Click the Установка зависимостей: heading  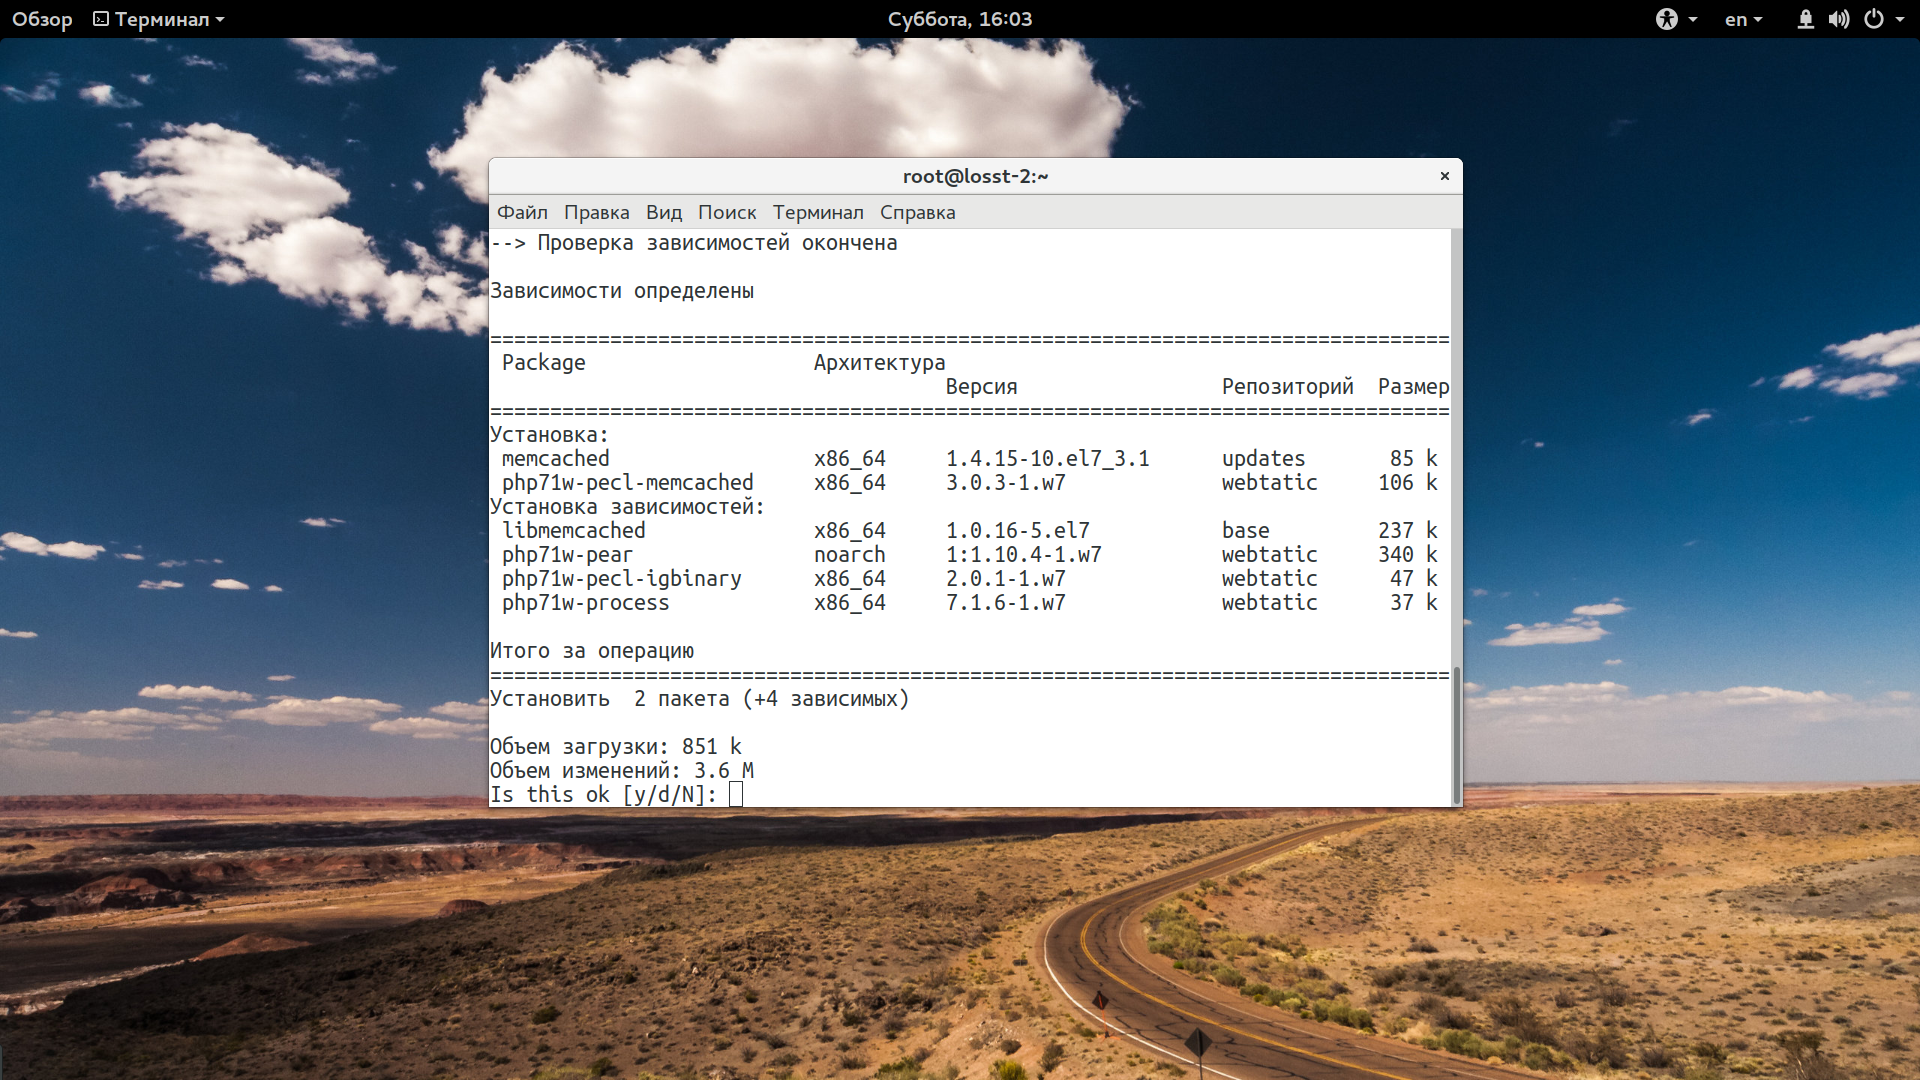point(627,506)
